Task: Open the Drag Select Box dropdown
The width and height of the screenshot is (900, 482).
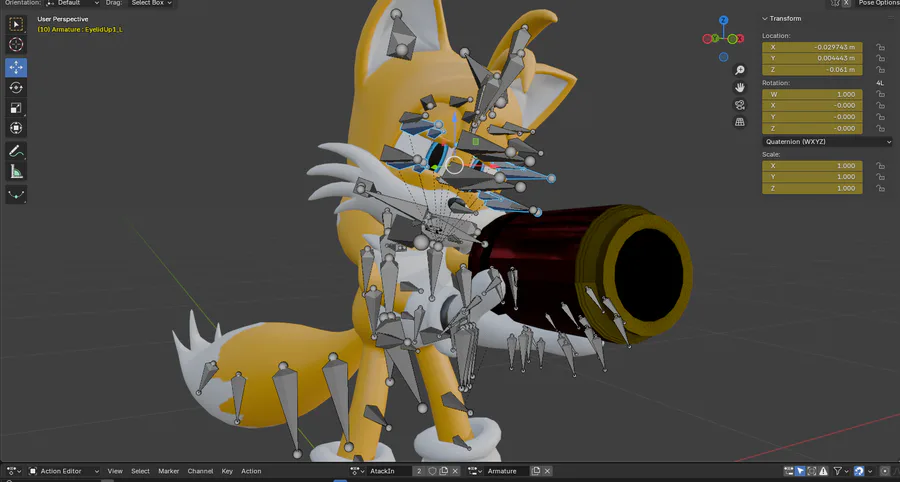Action: 150,3
